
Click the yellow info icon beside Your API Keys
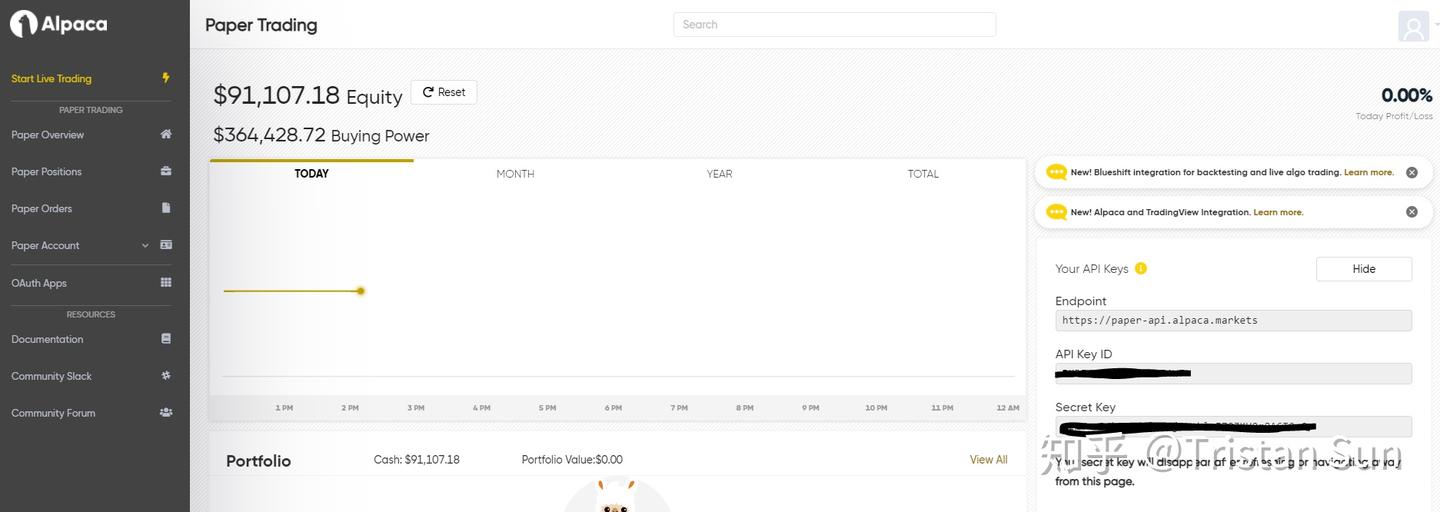coord(1141,268)
